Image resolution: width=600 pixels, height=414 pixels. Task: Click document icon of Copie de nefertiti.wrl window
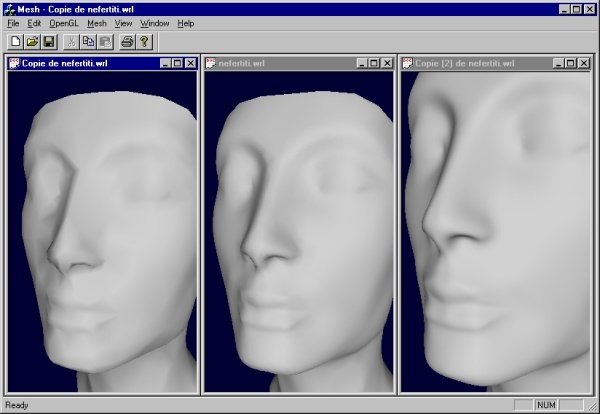(14, 63)
